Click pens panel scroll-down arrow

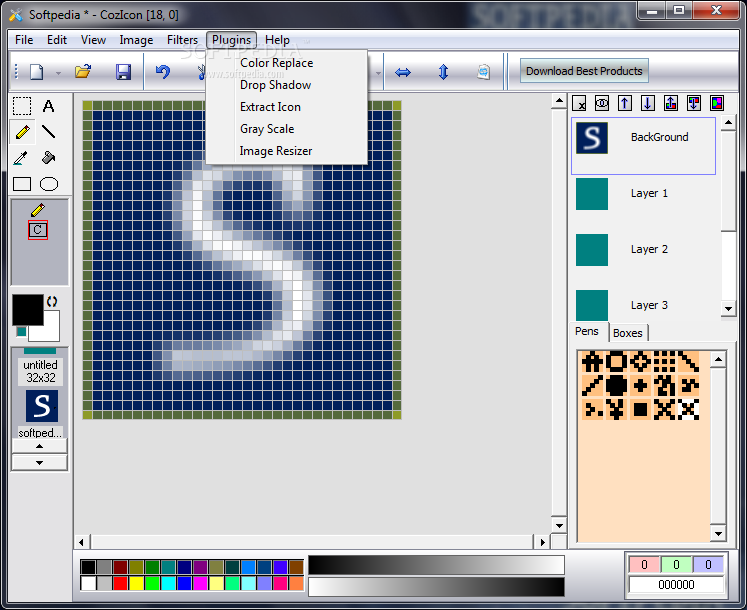click(x=718, y=534)
